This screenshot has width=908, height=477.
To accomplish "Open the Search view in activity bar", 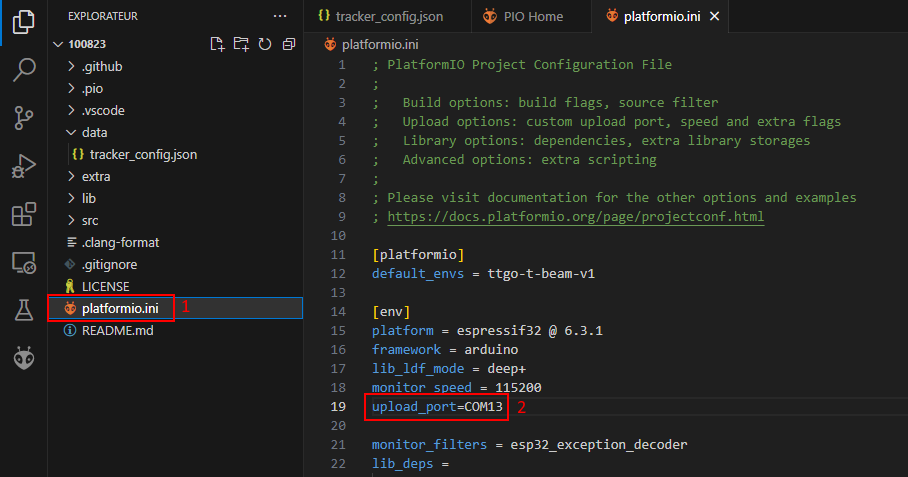I will 24,69.
